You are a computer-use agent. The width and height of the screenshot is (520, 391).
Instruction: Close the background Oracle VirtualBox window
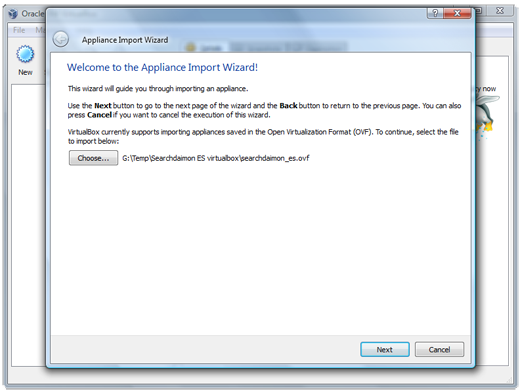500,11
